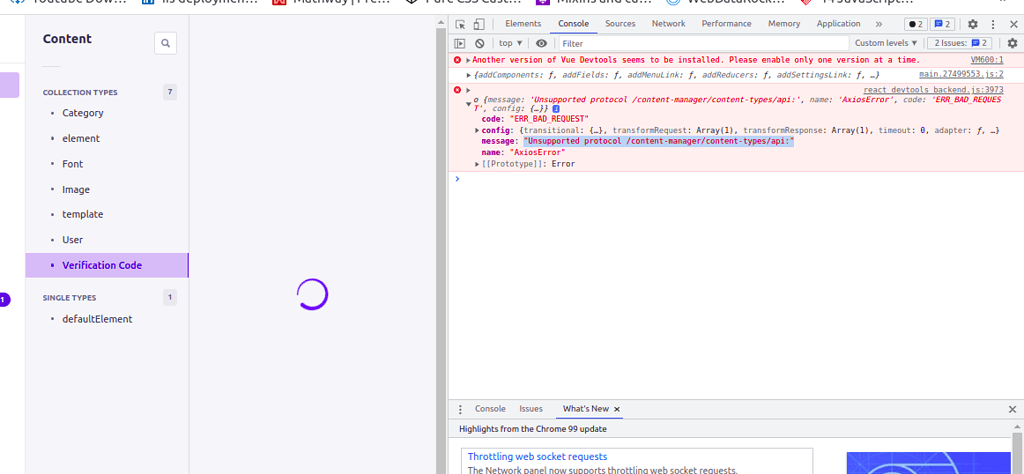Open DevTools three-dot customize menu
The height and width of the screenshot is (474, 1024).
point(991,24)
